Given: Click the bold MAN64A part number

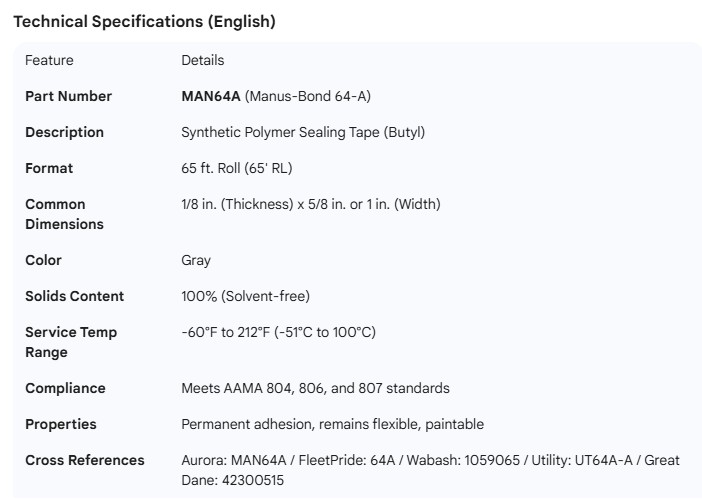Looking at the screenshot, I should coord(210,96).
